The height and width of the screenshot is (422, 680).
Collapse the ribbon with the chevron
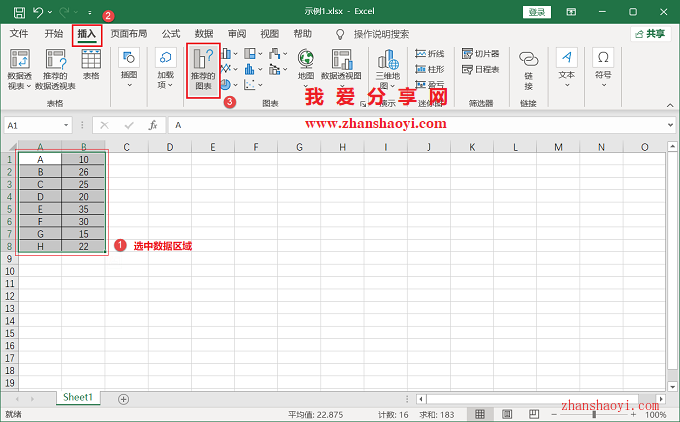pyautogui.click(x=670, y=105)
